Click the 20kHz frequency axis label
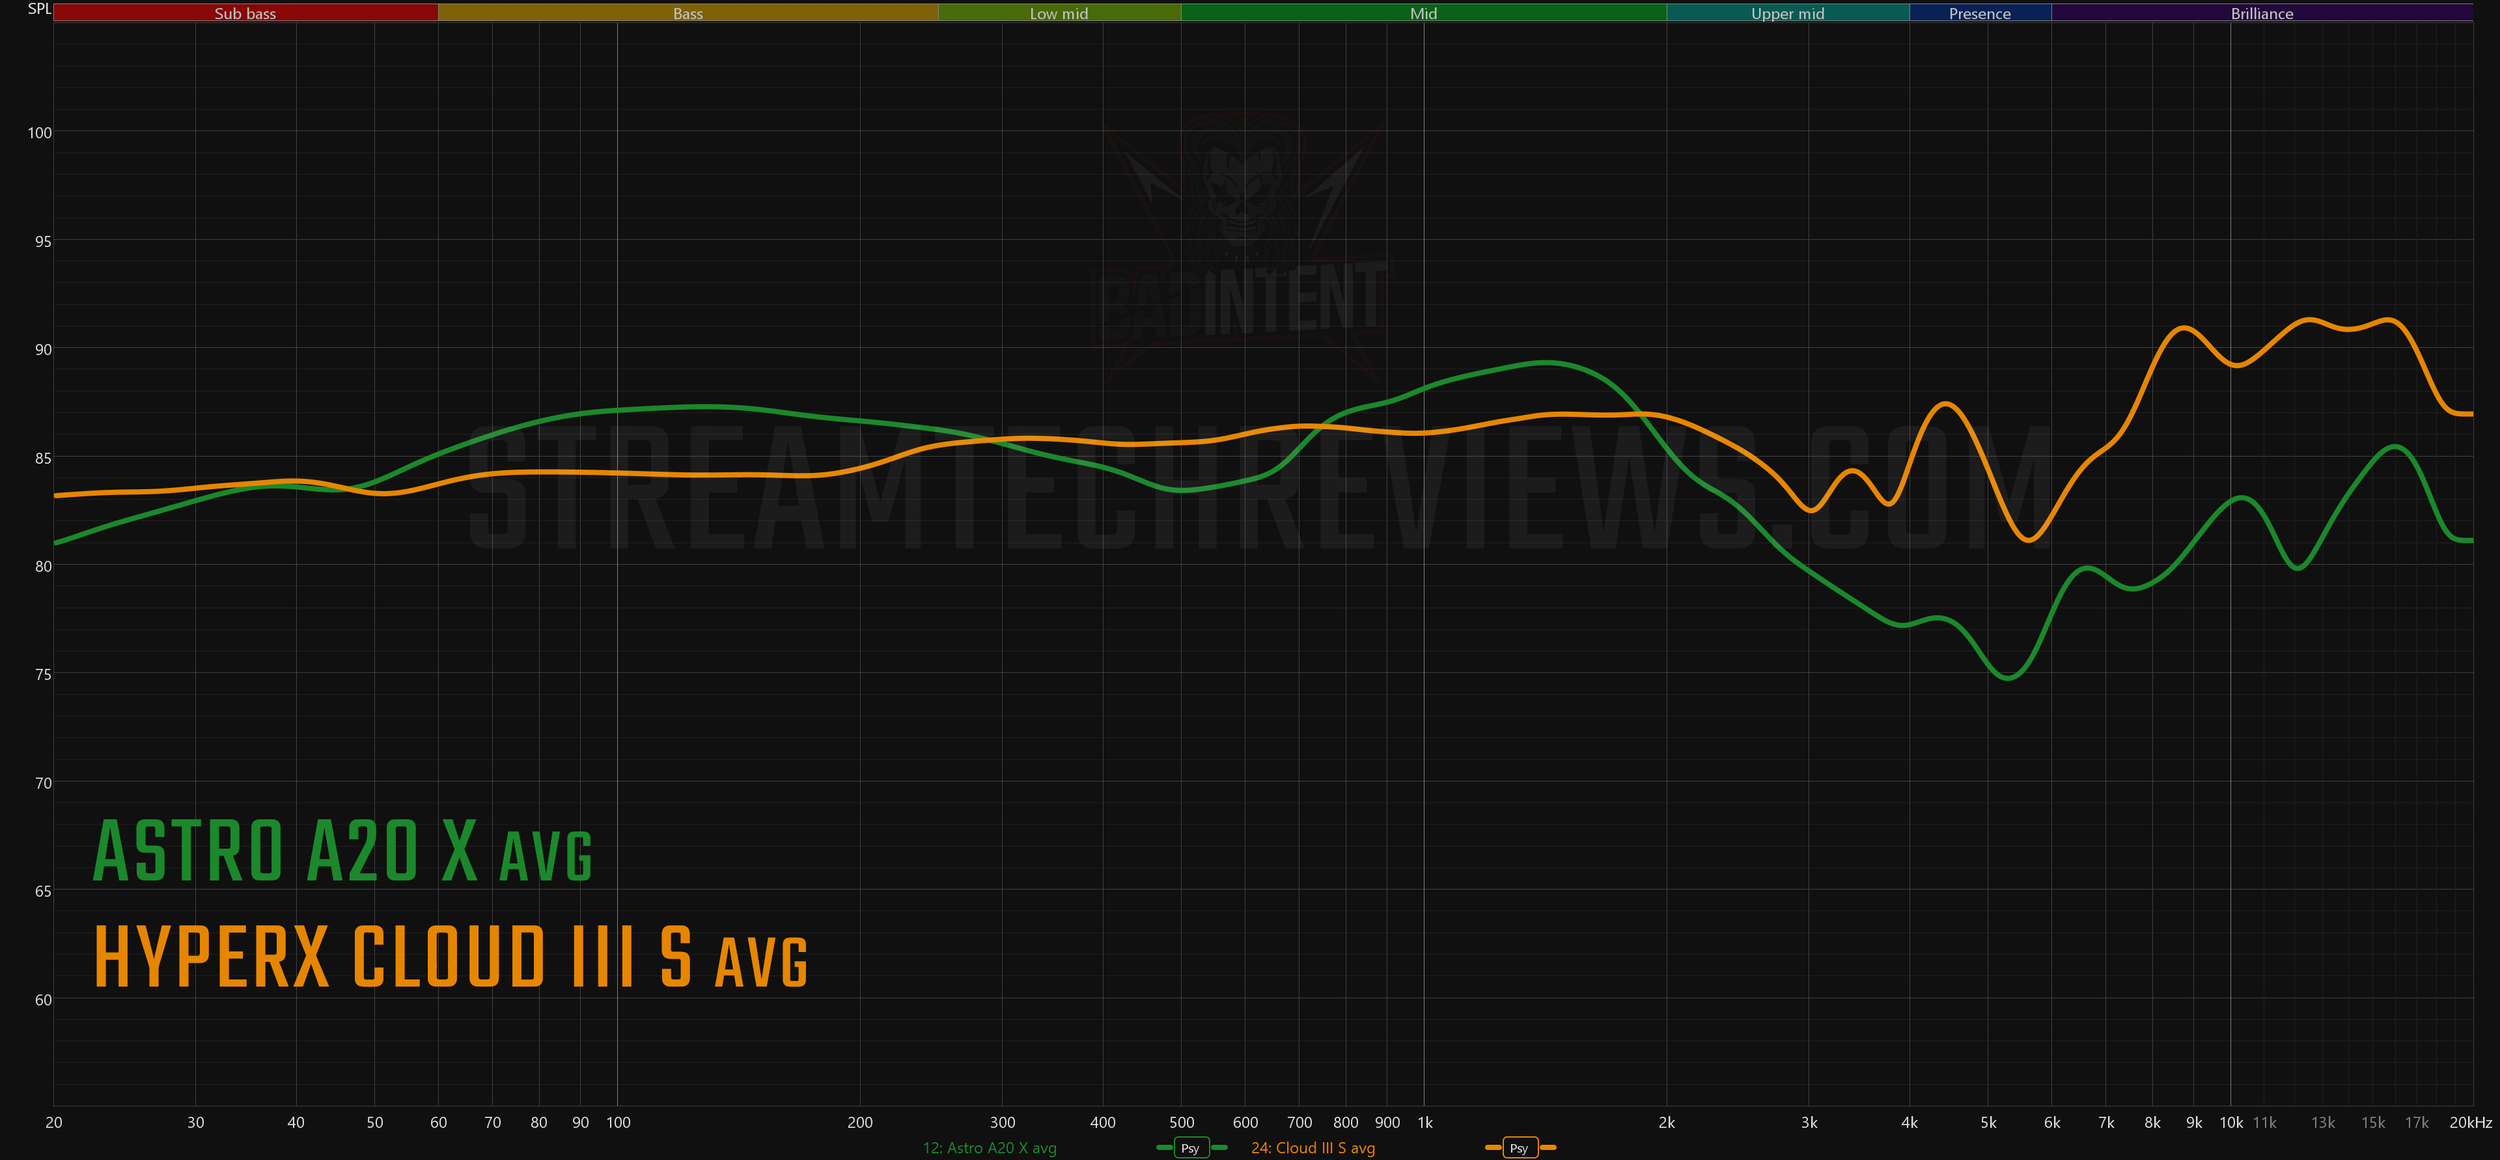2500x1160 pixels. pyautogui.click(x=2470, y=1123)
